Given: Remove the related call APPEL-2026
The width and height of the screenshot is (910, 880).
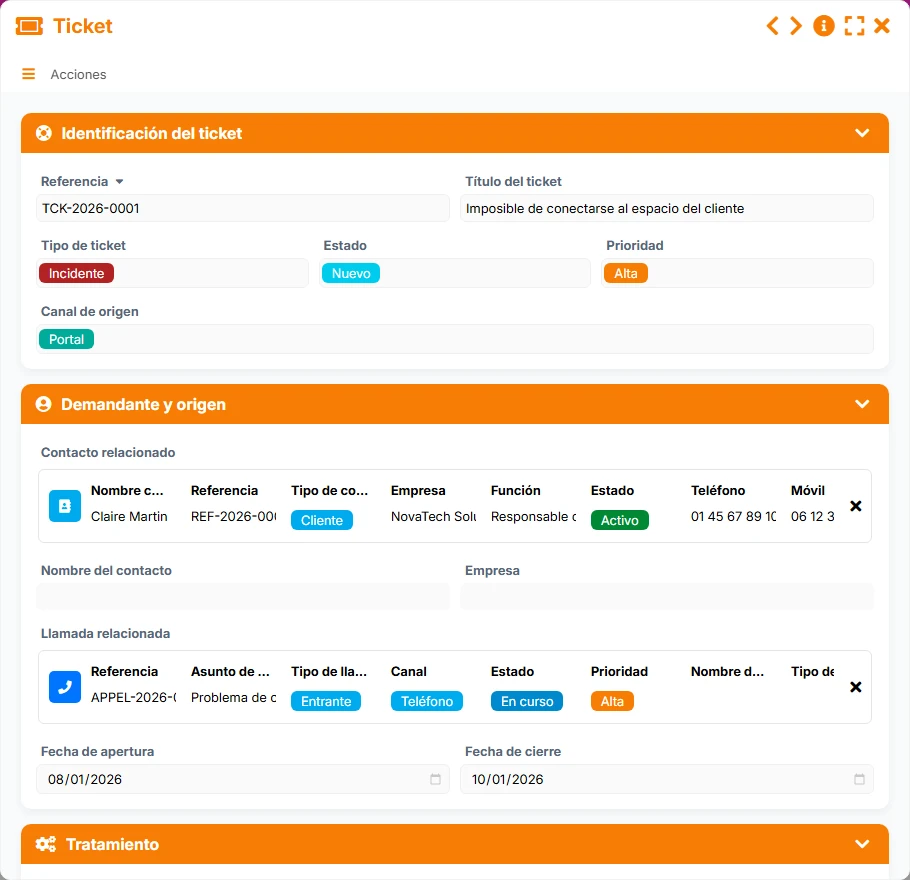Looking at the screenshot, I should click(x=855, y=687).
